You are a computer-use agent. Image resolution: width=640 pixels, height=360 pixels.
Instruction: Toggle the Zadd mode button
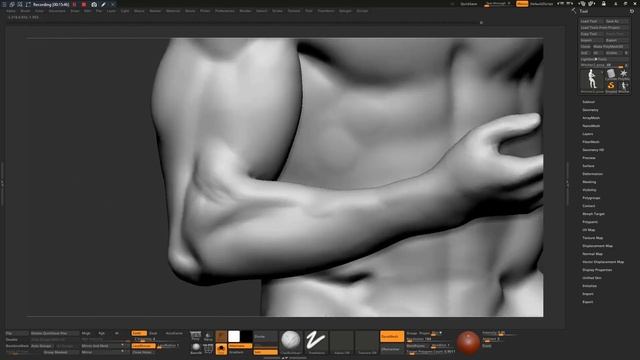click(x=139, y=333)
